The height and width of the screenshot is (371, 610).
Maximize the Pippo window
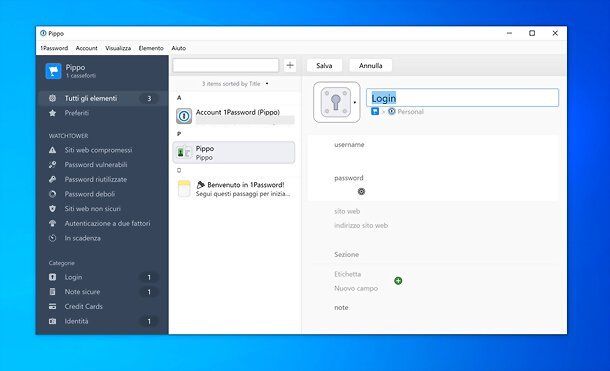coord(532,33)
